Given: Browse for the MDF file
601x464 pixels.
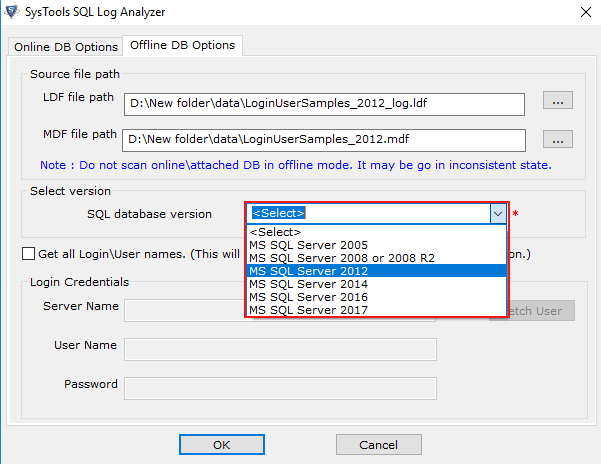Looking at the screenshot, I should [558, 139].
